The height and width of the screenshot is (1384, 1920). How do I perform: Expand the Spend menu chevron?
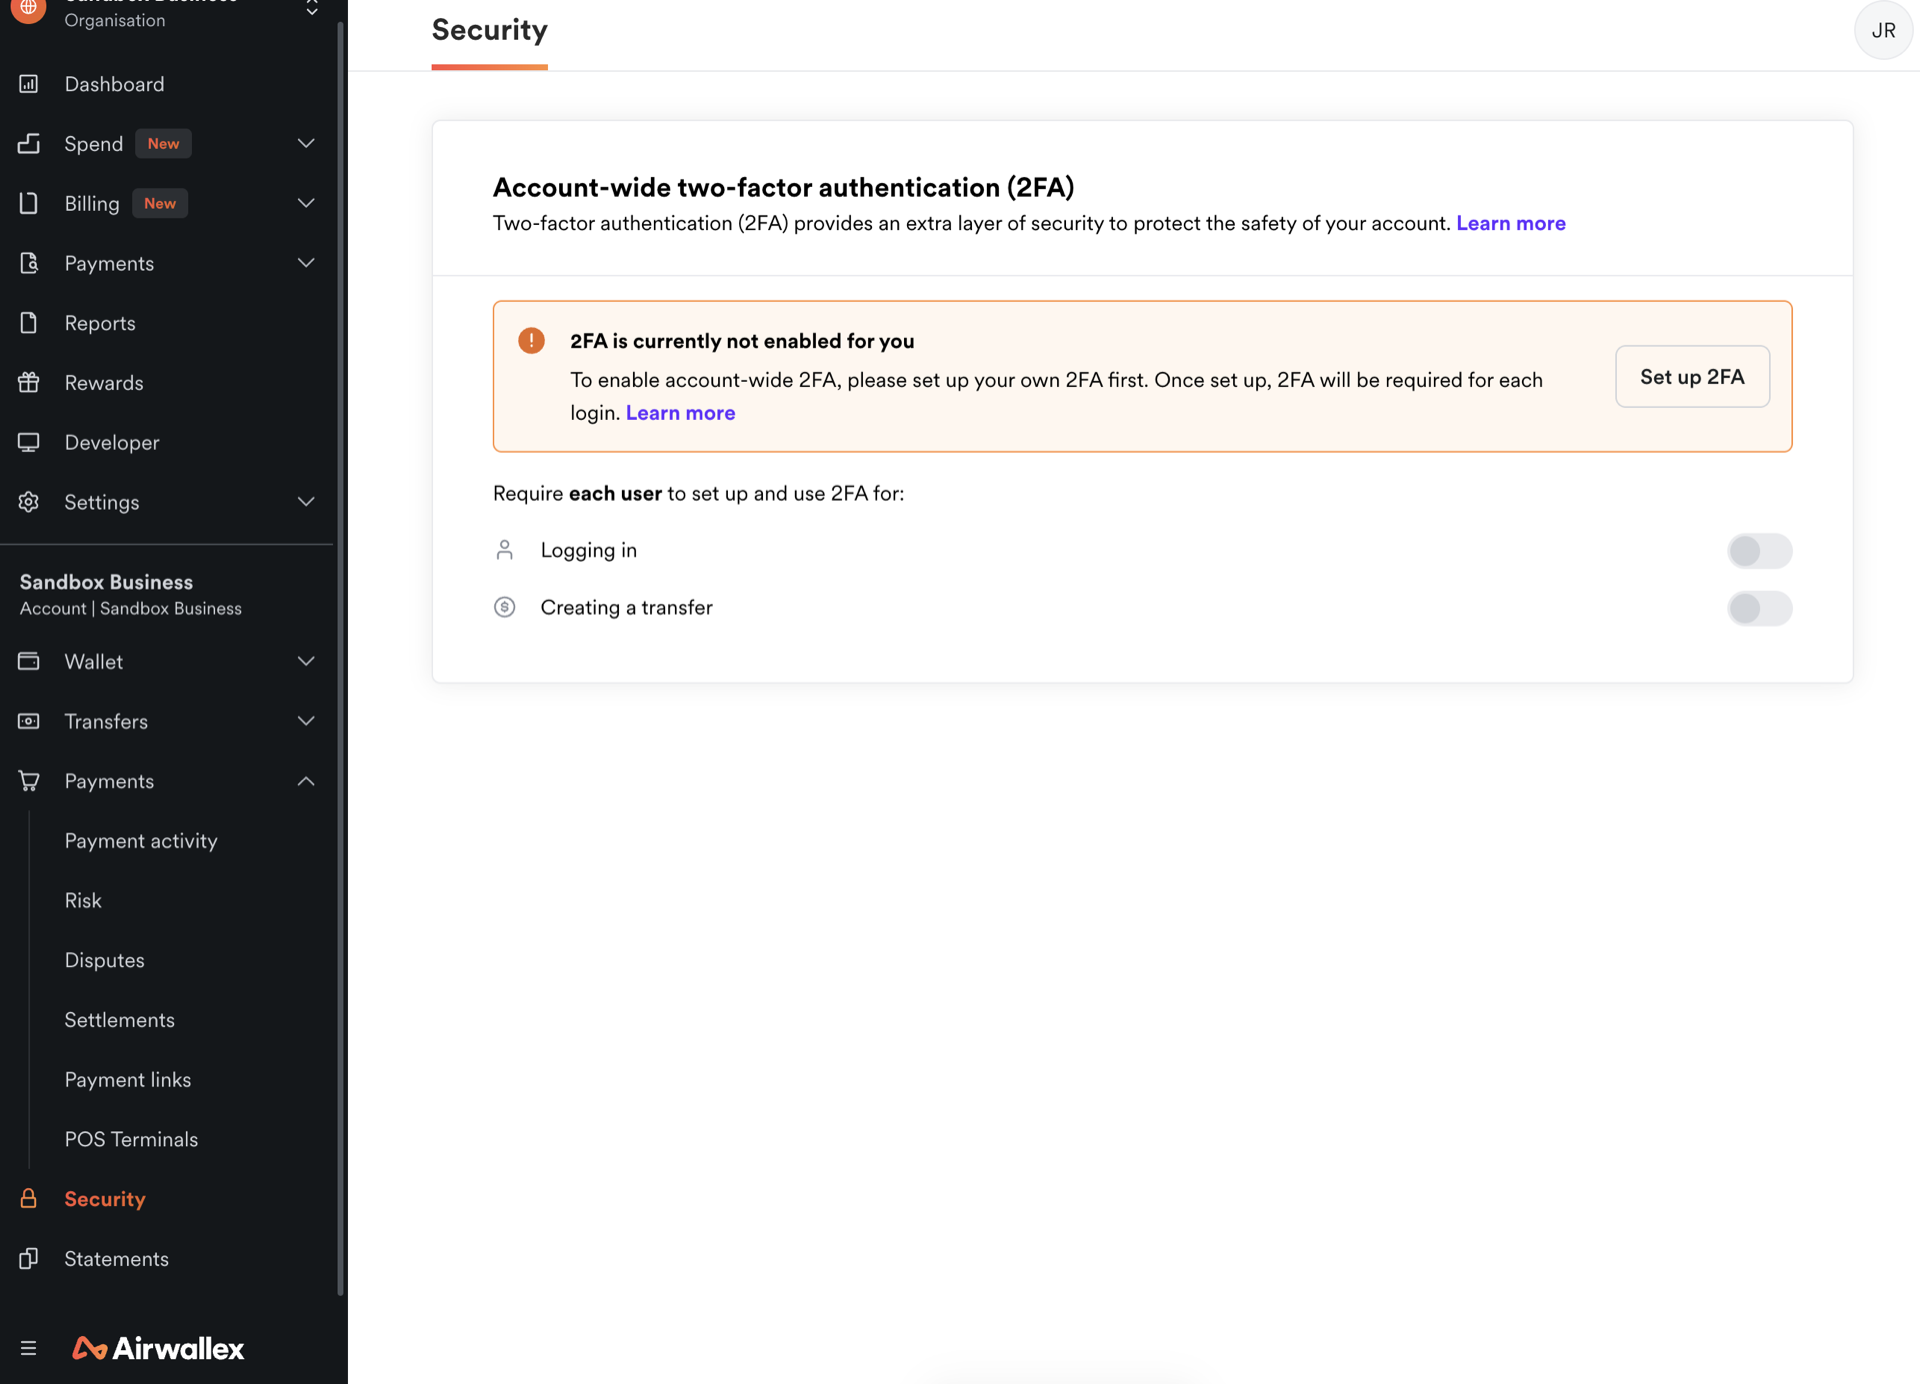point(306,143)
